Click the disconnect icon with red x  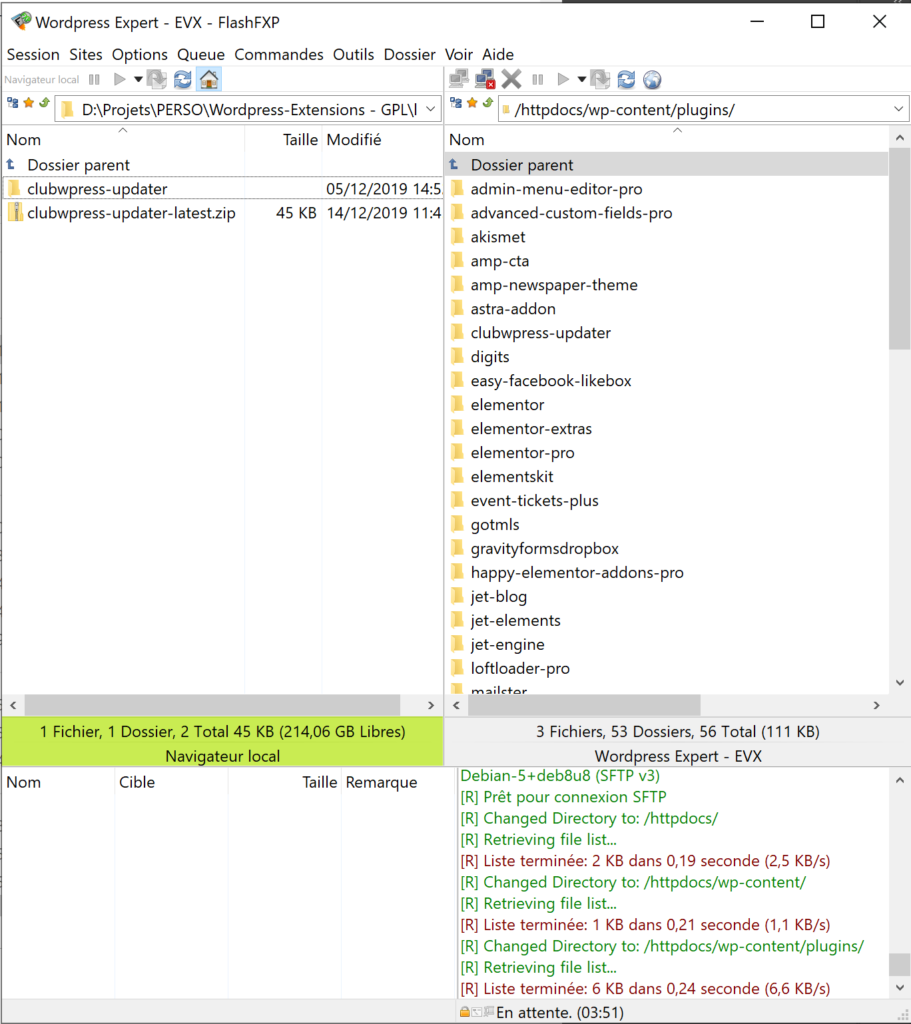[485, 80]
